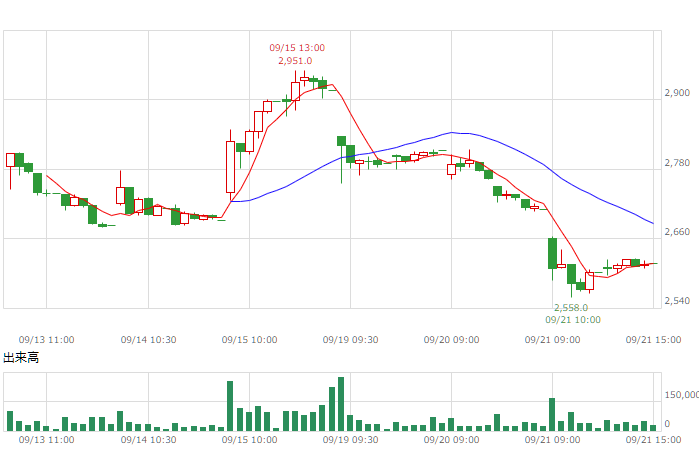The height and width of the screenshot is (451, 699).
Task: Click the 出来高 volume heading
Action: tap(21, 357)
